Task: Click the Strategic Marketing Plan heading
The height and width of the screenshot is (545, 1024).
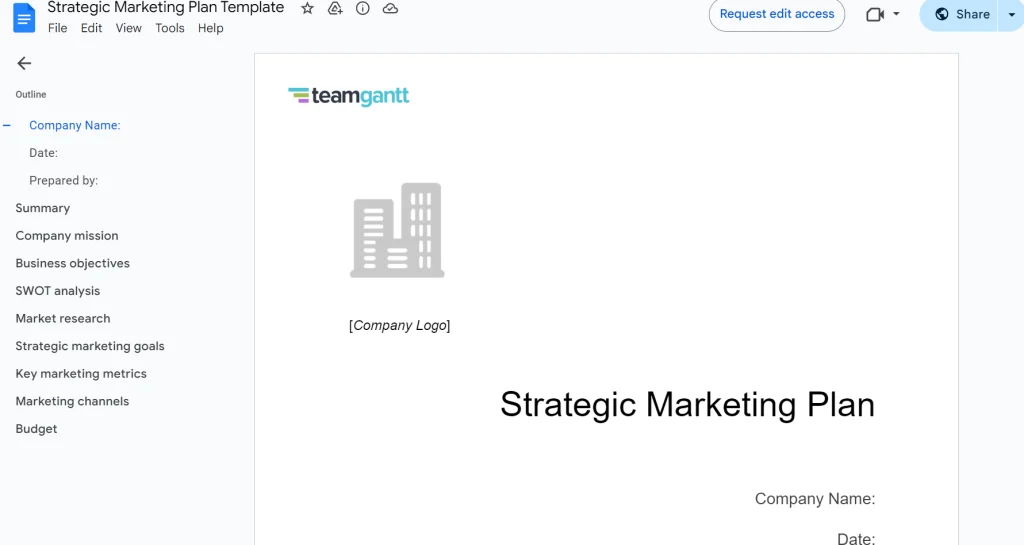Action: pyautogui.click(x=687, y=405)
